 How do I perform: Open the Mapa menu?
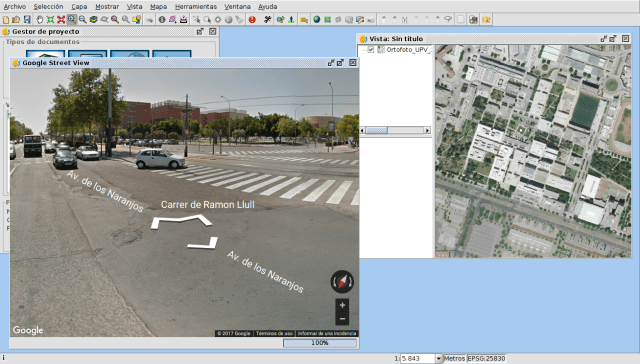pyautogui.click(x=158, y=7)
